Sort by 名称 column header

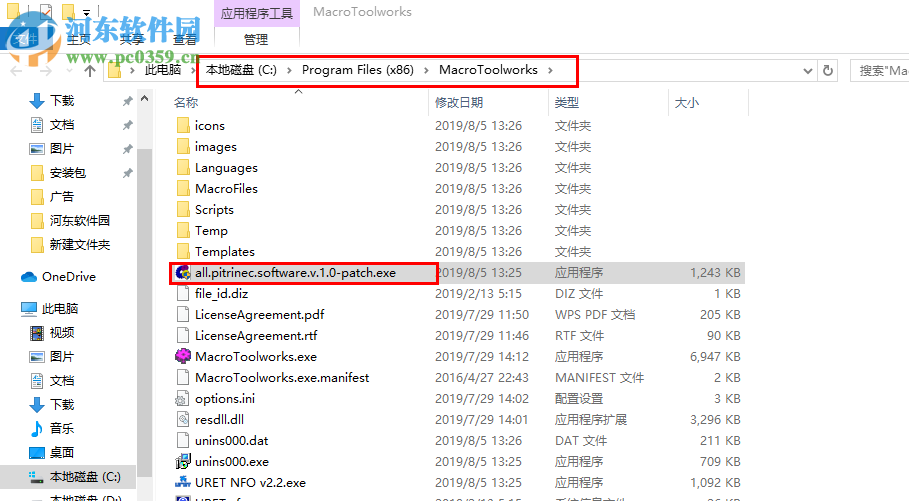click(186, 103)
